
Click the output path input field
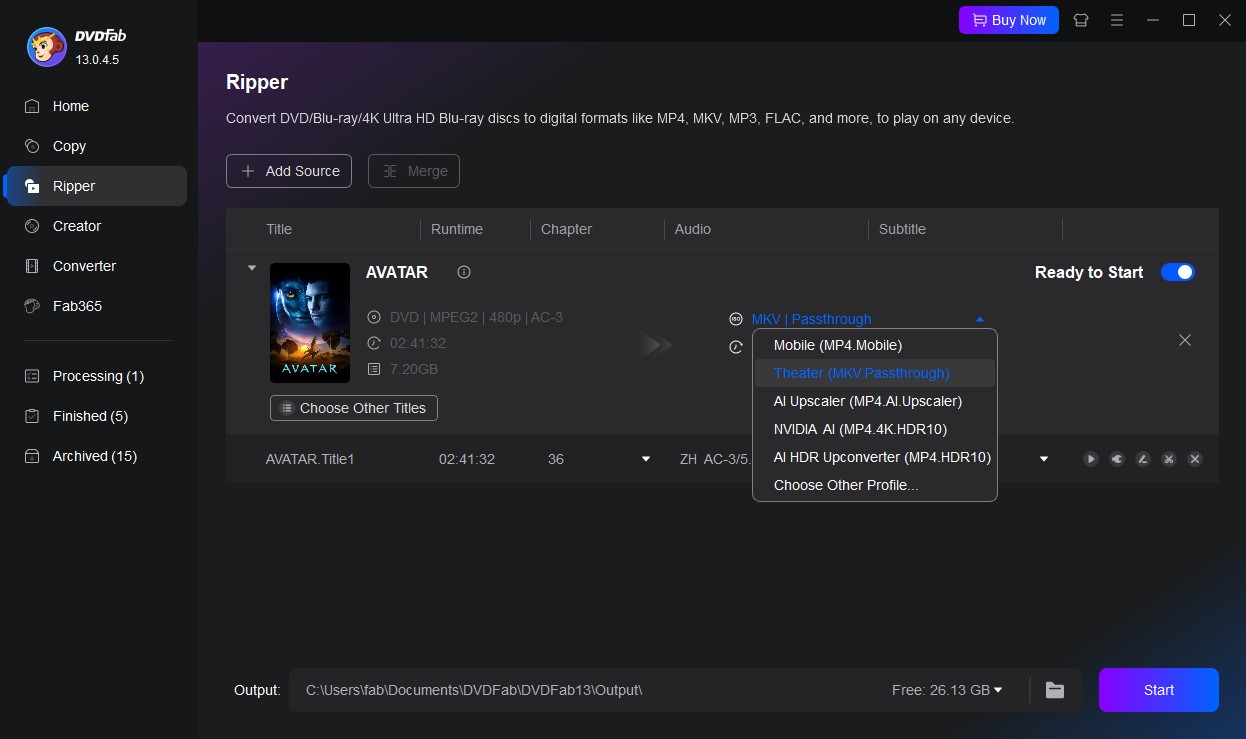[x=600, y=689]
